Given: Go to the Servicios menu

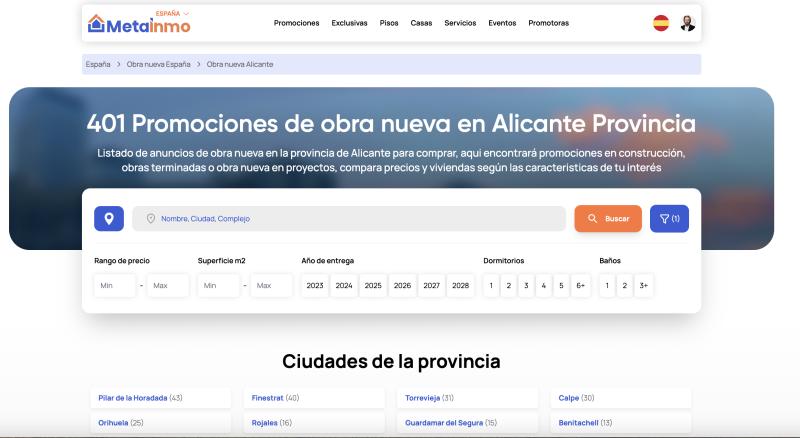Looking at the screenshot, I should click(460, 23).
